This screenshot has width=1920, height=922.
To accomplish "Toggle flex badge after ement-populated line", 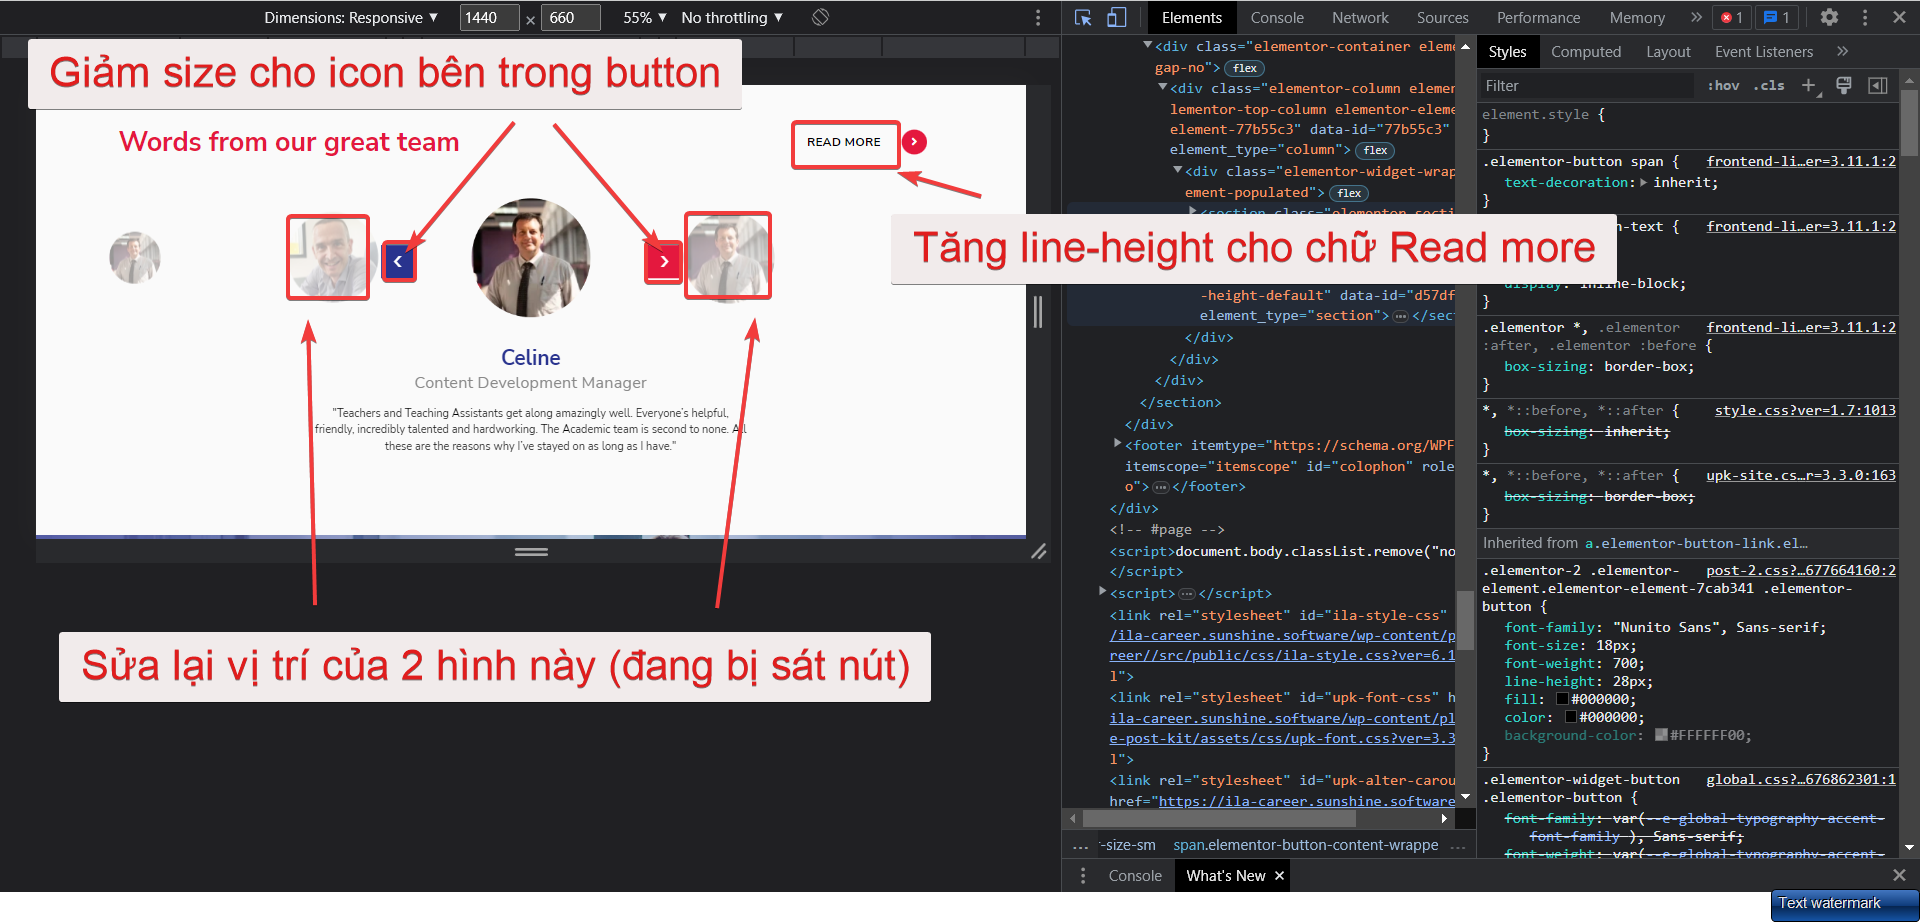I will point(1350,193).
